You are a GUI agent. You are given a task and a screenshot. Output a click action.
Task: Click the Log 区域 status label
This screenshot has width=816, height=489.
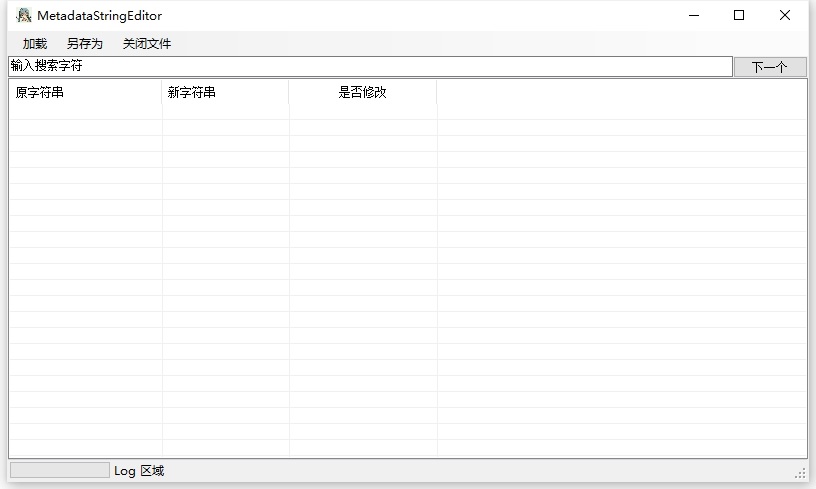(139, 471)
